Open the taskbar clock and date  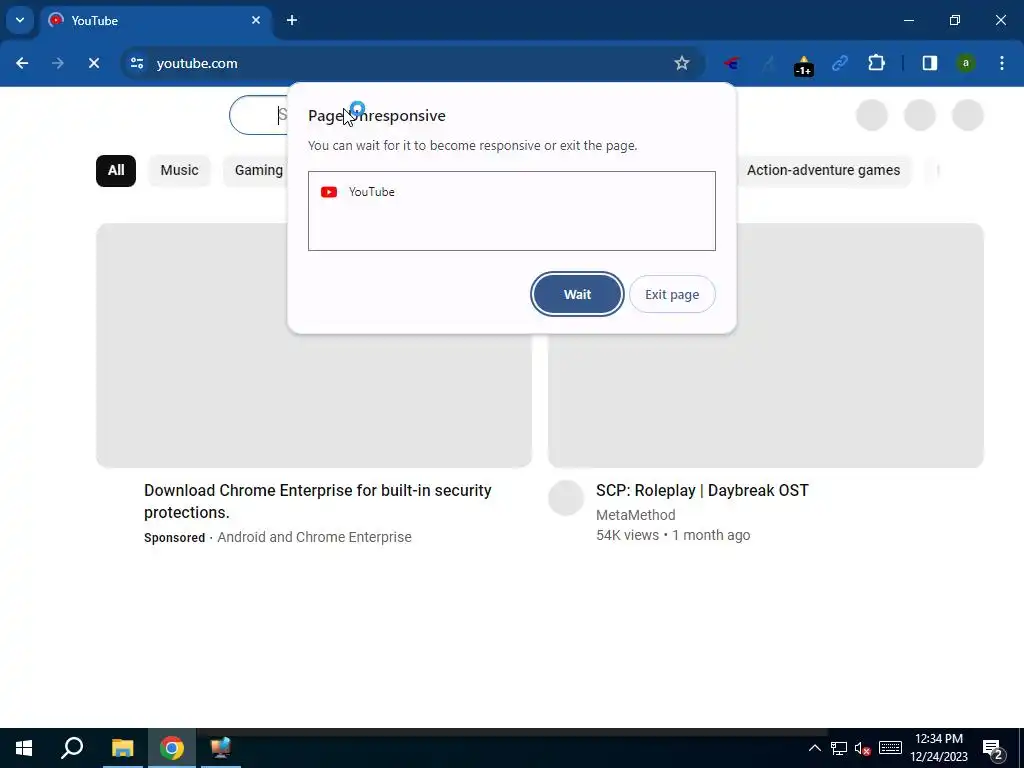[938, 748]
